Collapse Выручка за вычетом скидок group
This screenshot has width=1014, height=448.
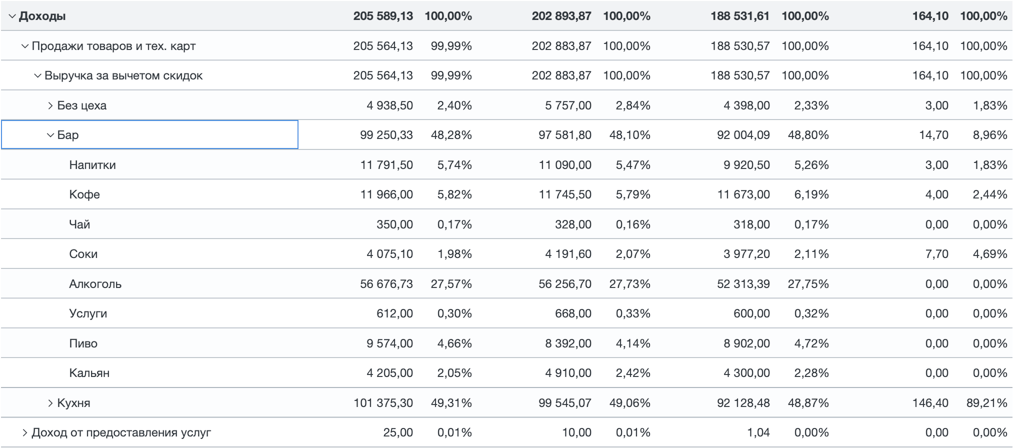click(38, 76)
